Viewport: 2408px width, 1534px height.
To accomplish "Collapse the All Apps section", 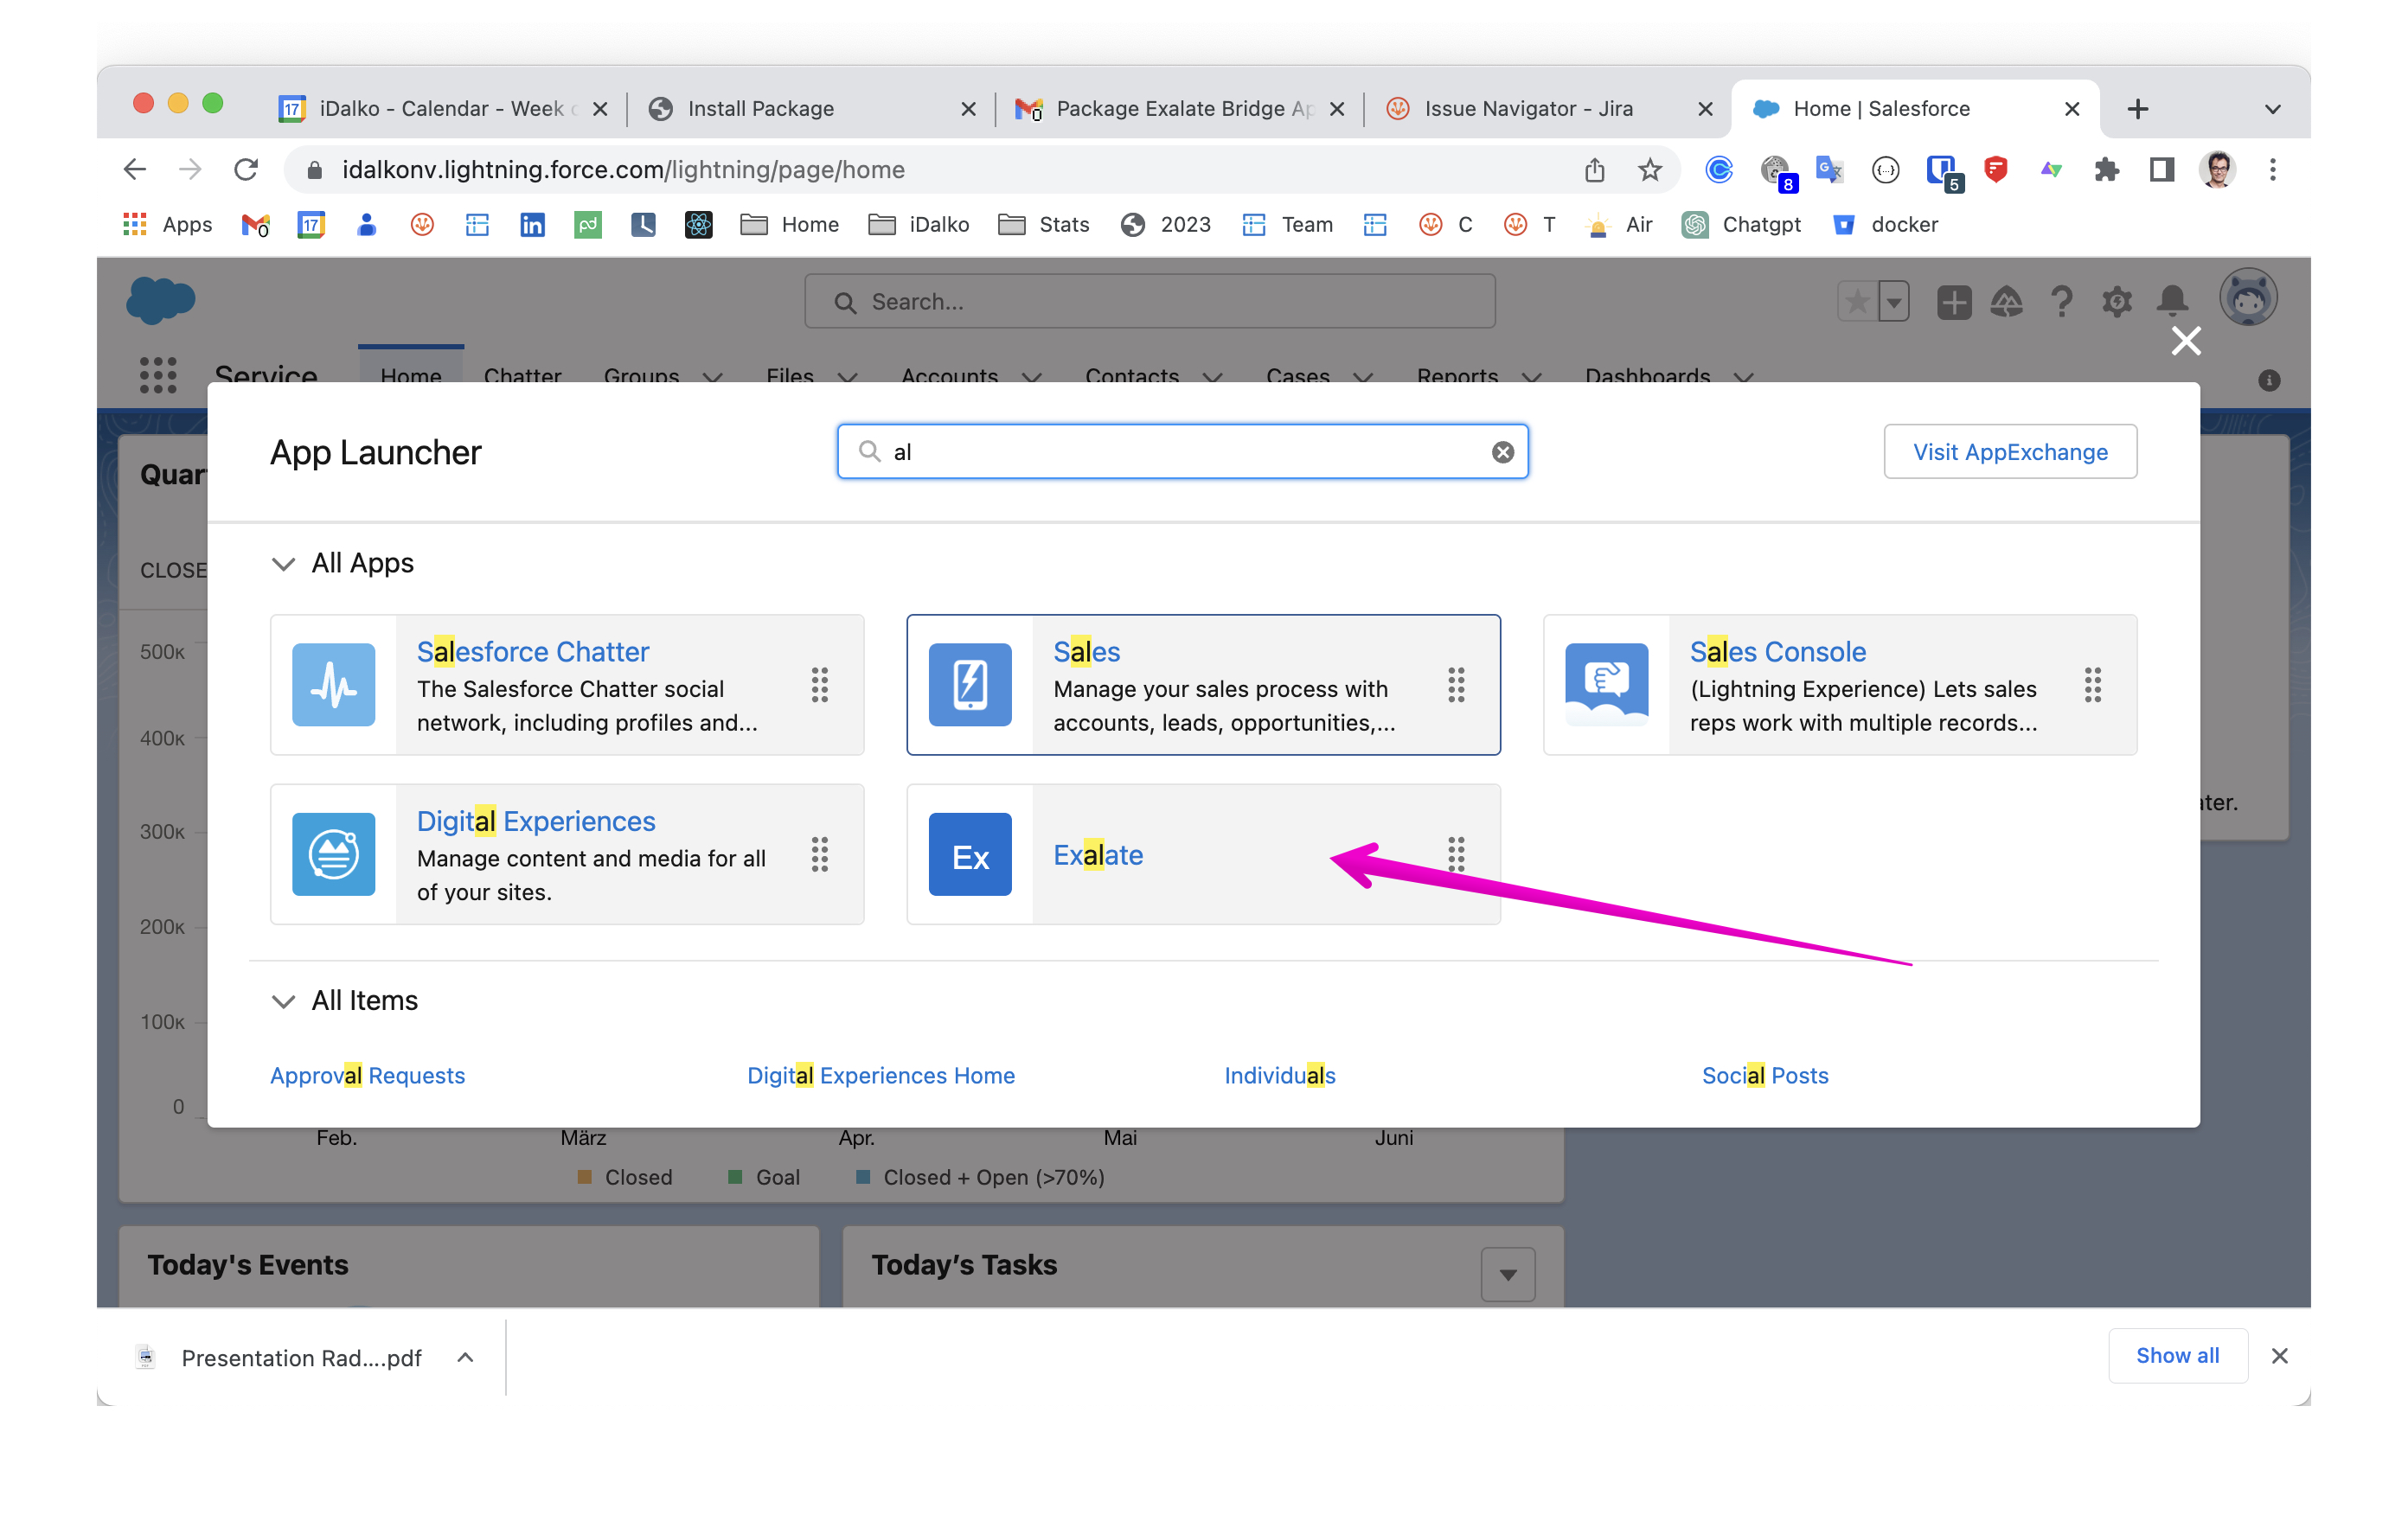I will 283,564.
